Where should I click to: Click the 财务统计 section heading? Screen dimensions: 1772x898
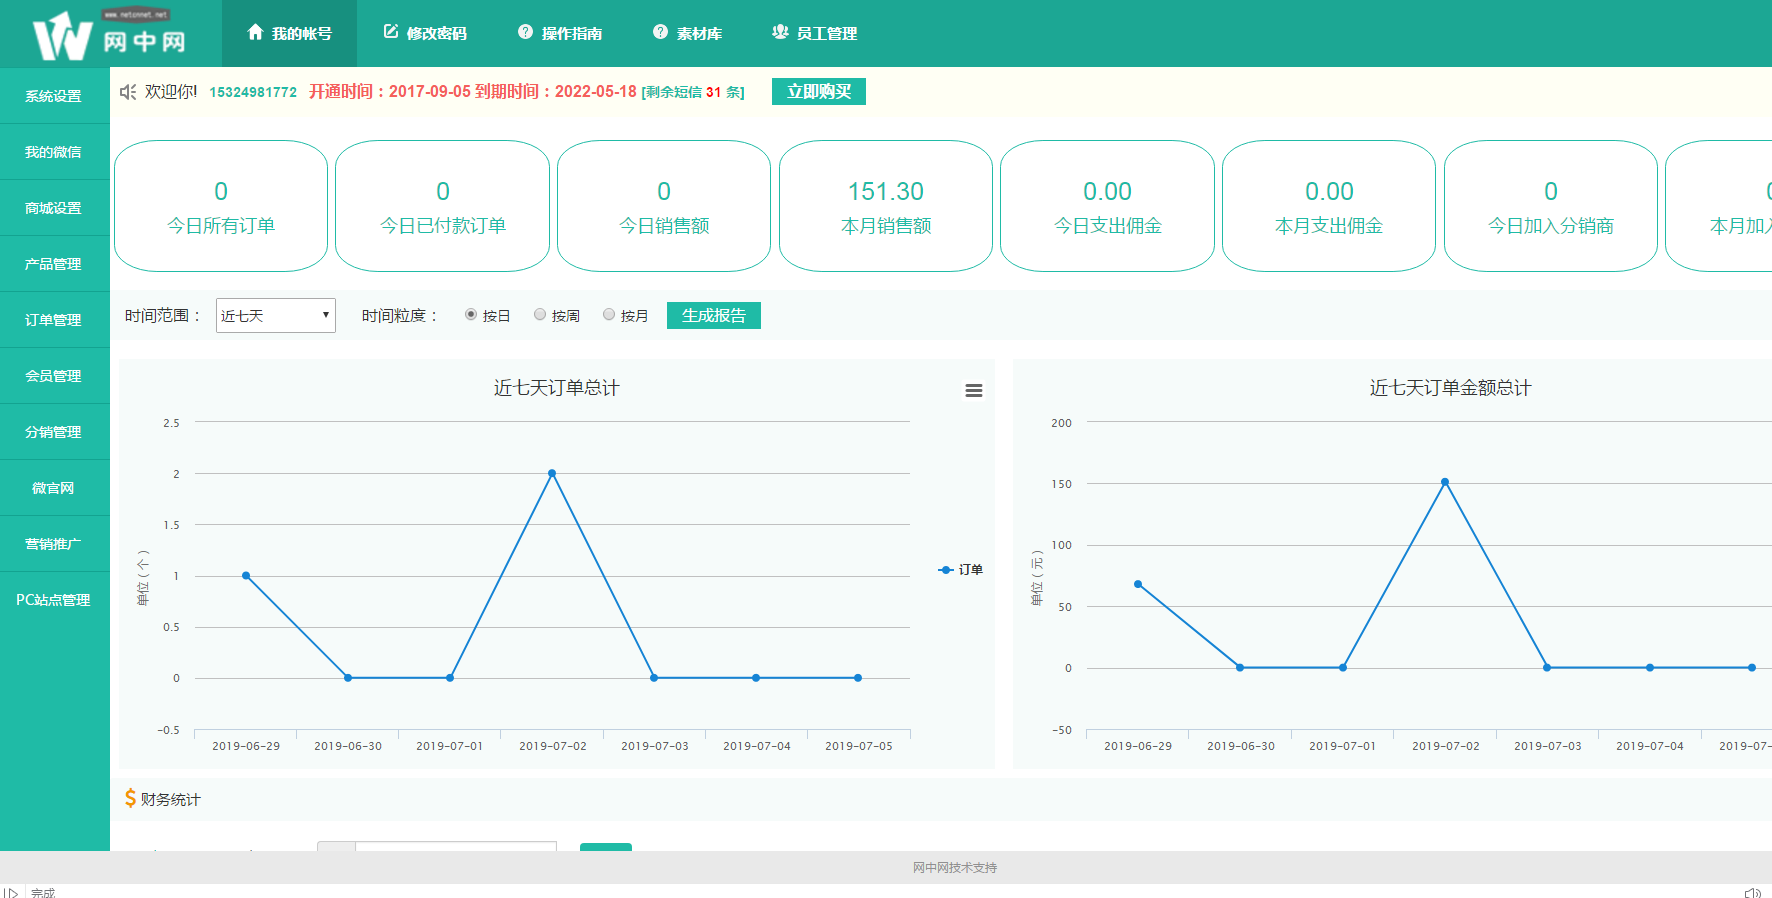[170, 799]
